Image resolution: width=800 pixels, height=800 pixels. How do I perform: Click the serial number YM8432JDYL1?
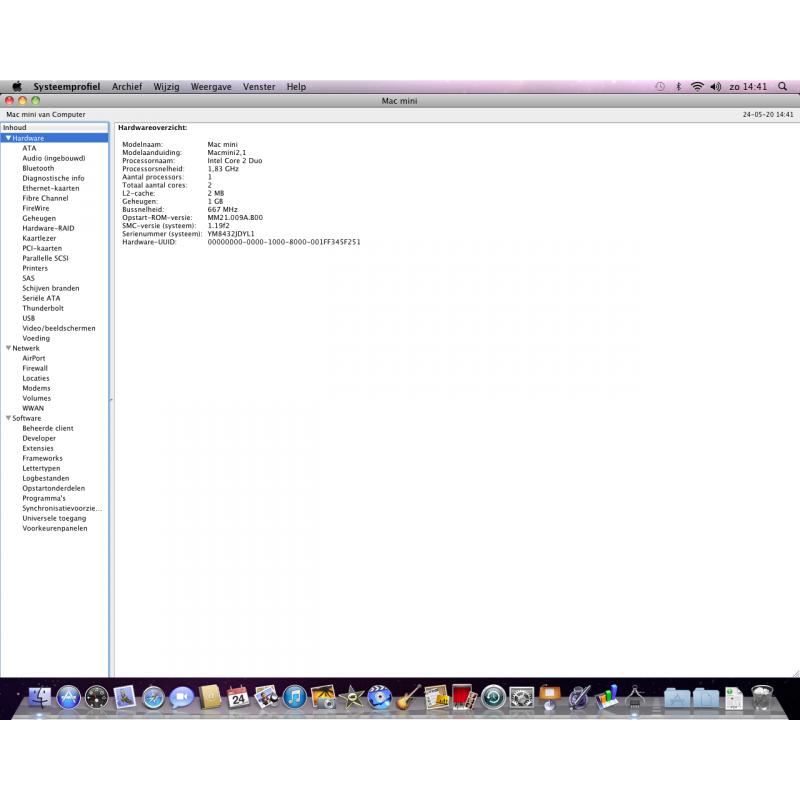point(231,234)
